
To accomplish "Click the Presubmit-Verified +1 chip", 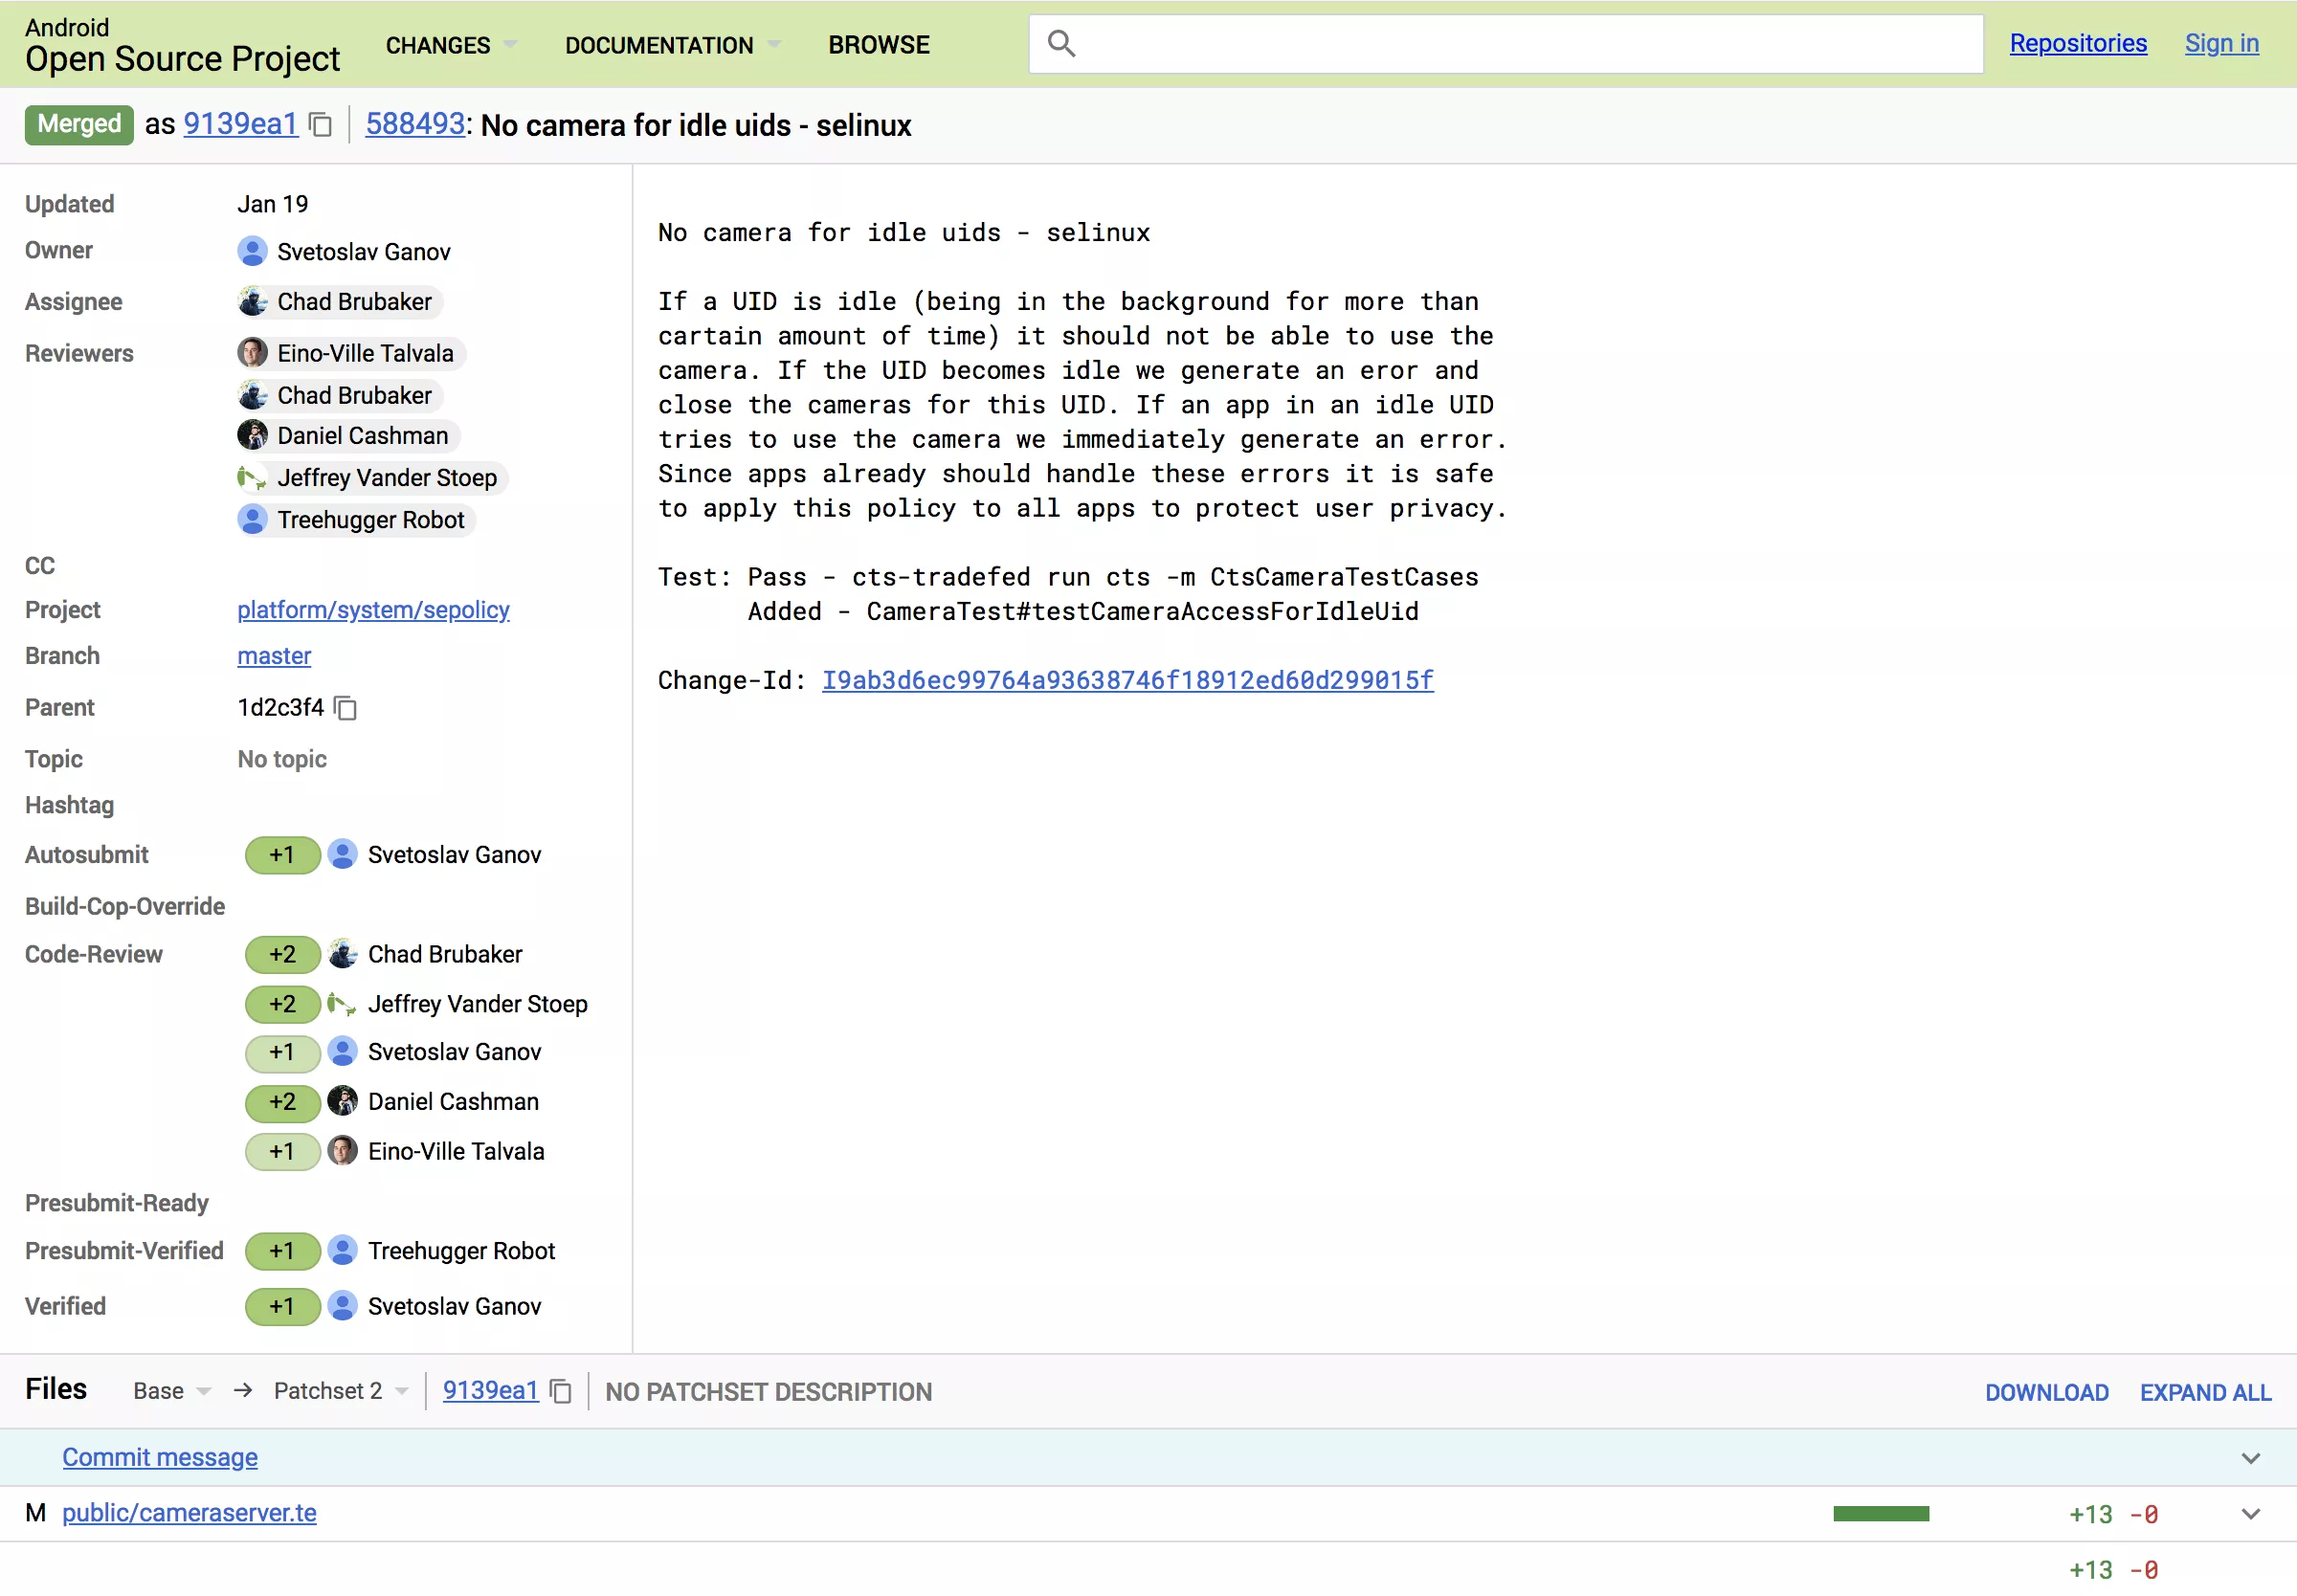I will [x=283, y=1251].
